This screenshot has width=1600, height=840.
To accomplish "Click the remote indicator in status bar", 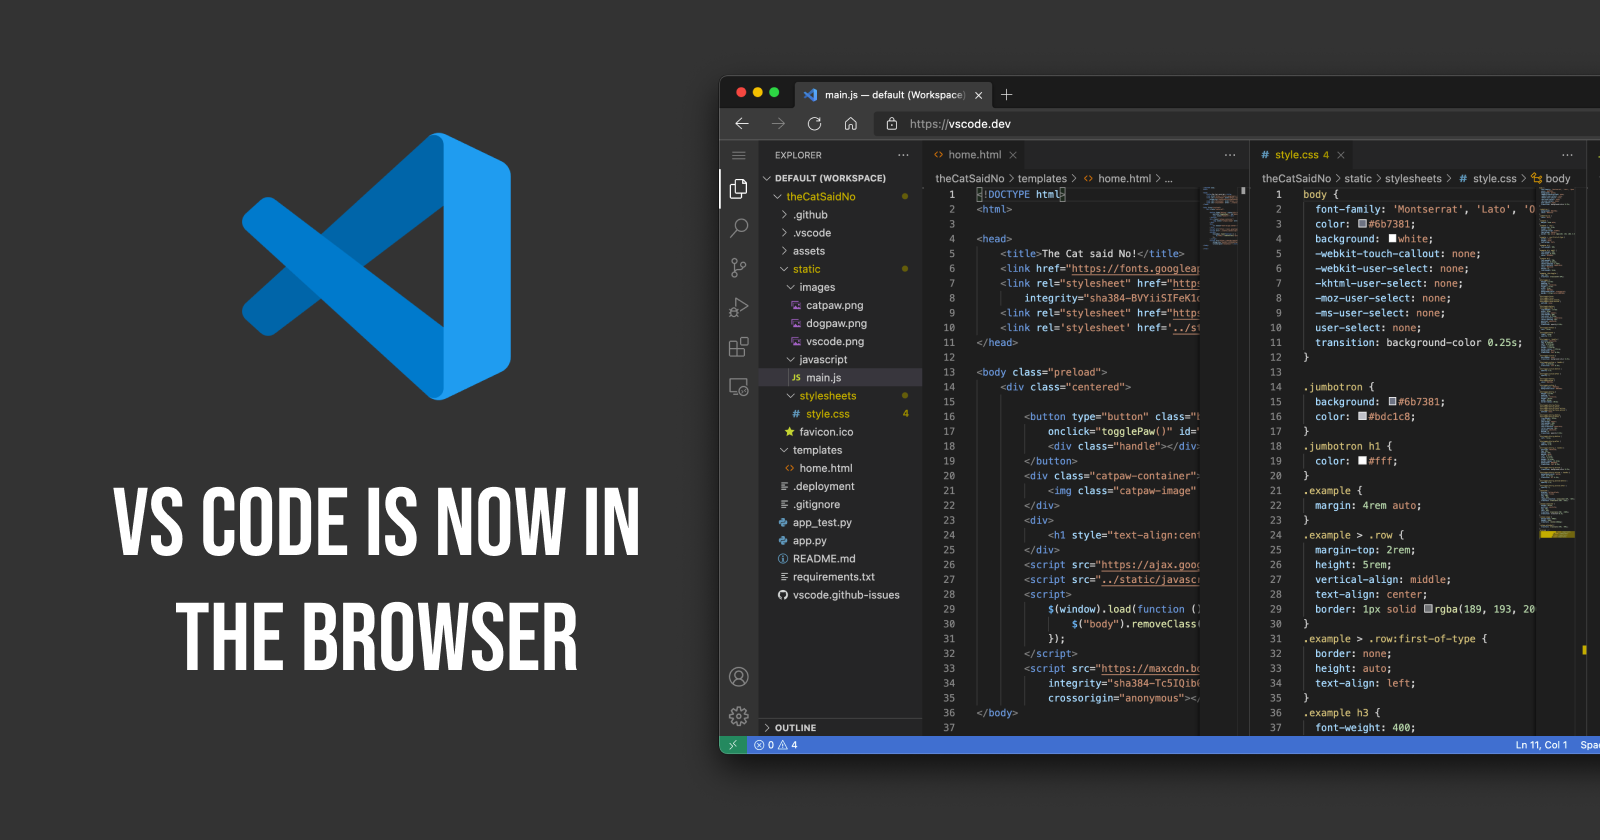I will [733, 745].
